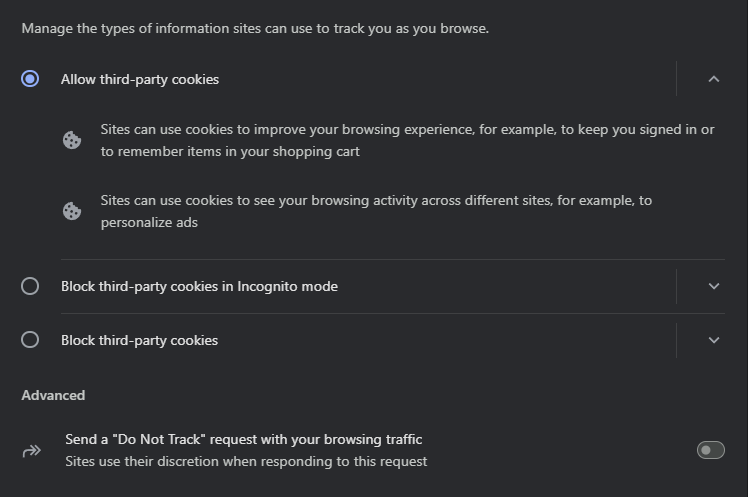This screenshot has height=497, width=748.
Task: Click Sites use their discretion description
Action: coord(246,462)
